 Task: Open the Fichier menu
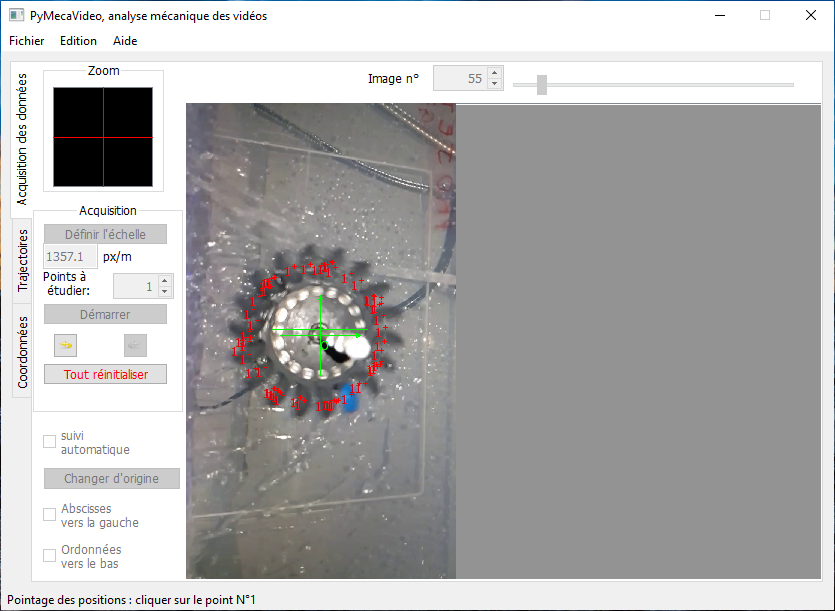coord(27,41)
